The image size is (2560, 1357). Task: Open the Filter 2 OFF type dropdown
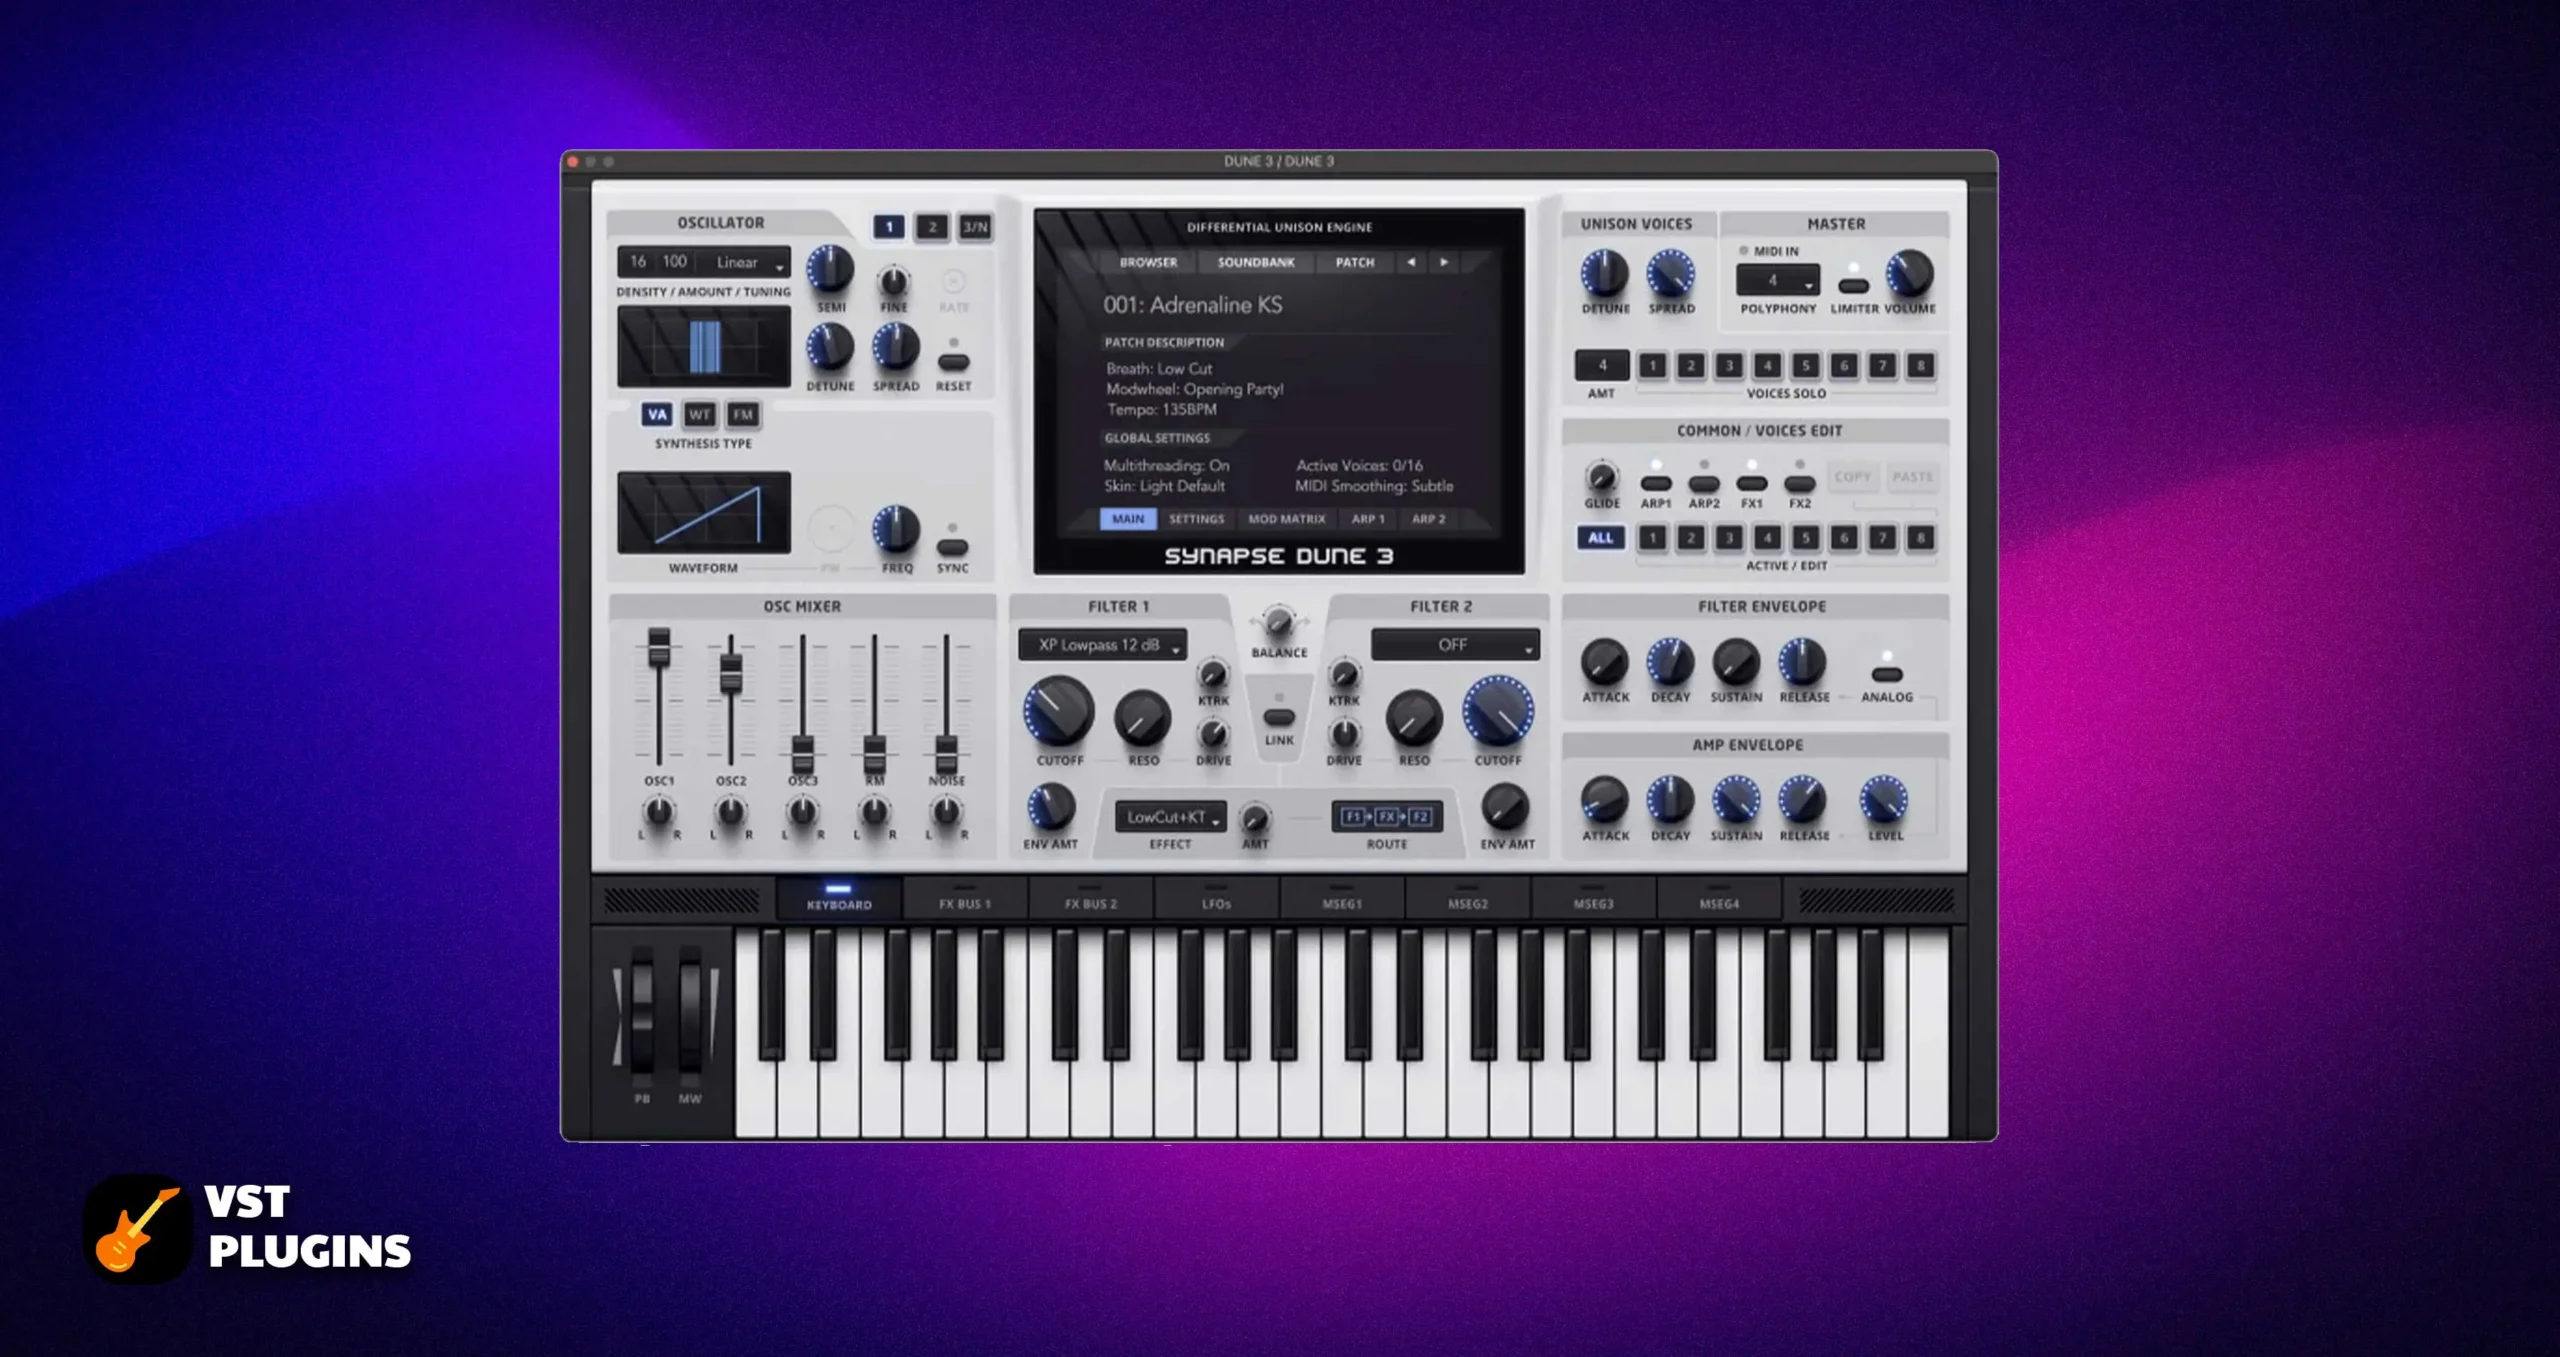[x=1455, y=645]
